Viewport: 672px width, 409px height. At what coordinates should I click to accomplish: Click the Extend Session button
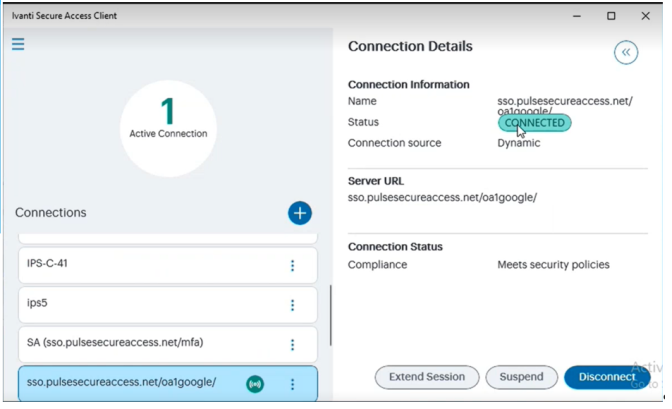427,377
